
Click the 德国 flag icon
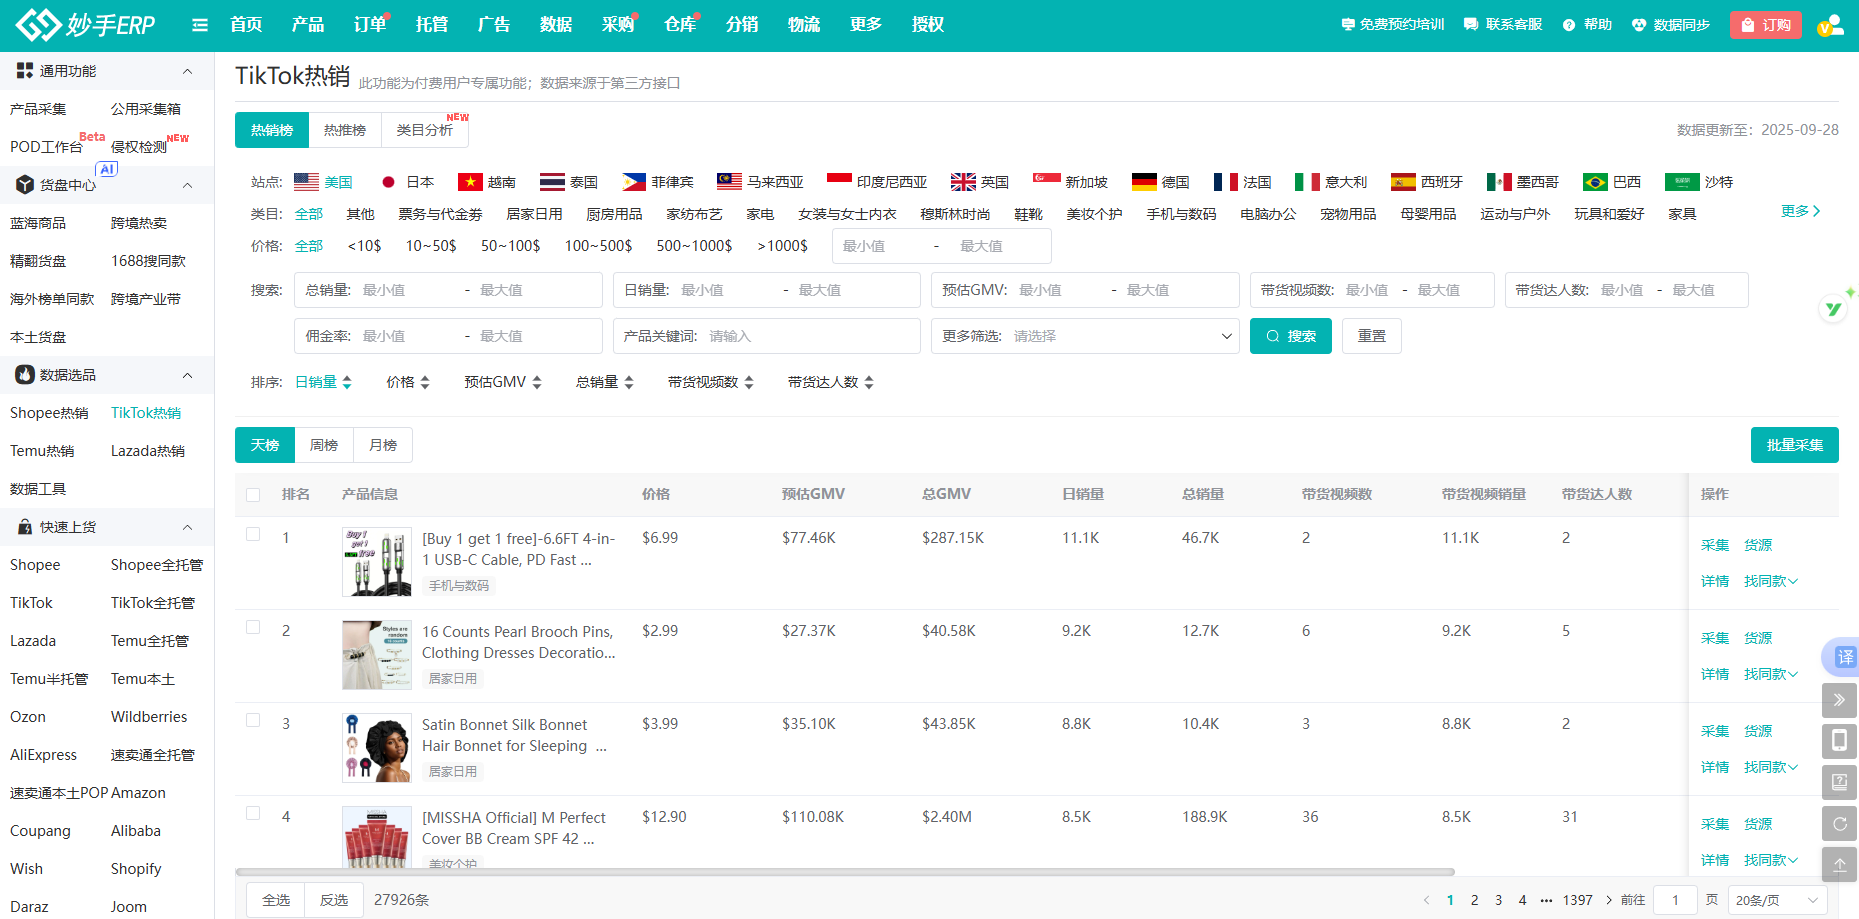1144,182
